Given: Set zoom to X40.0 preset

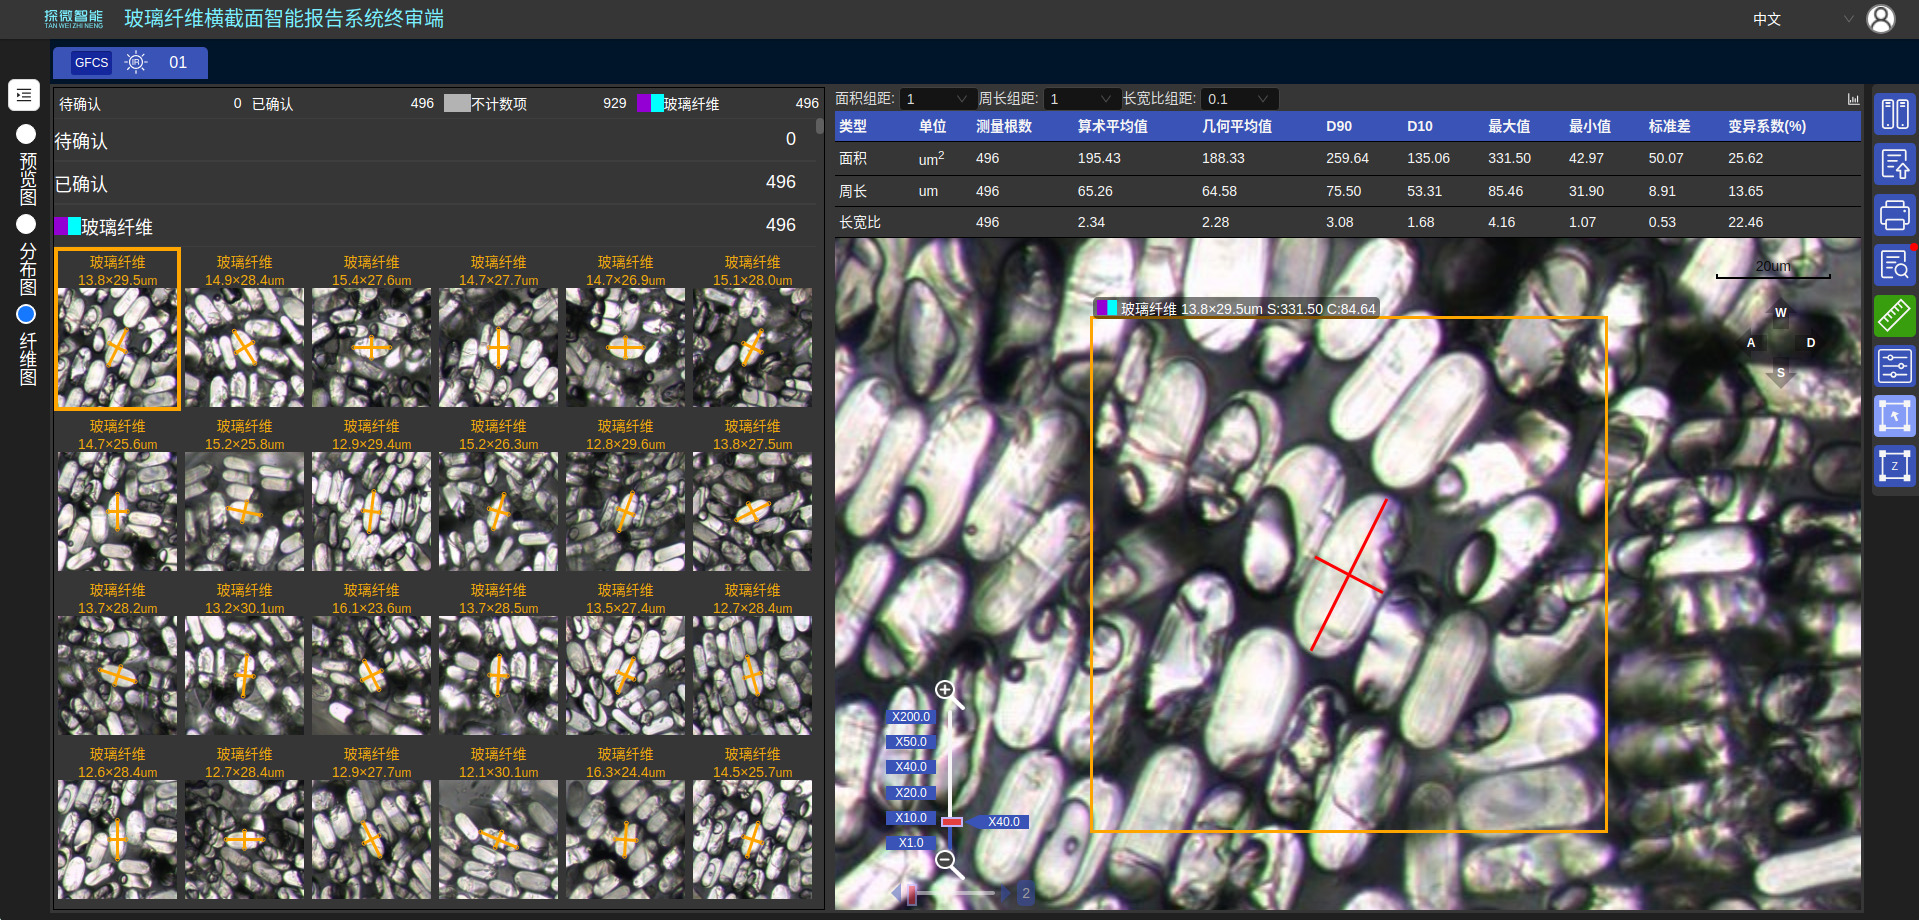Looking at the screenshot, I should [911, 767].
